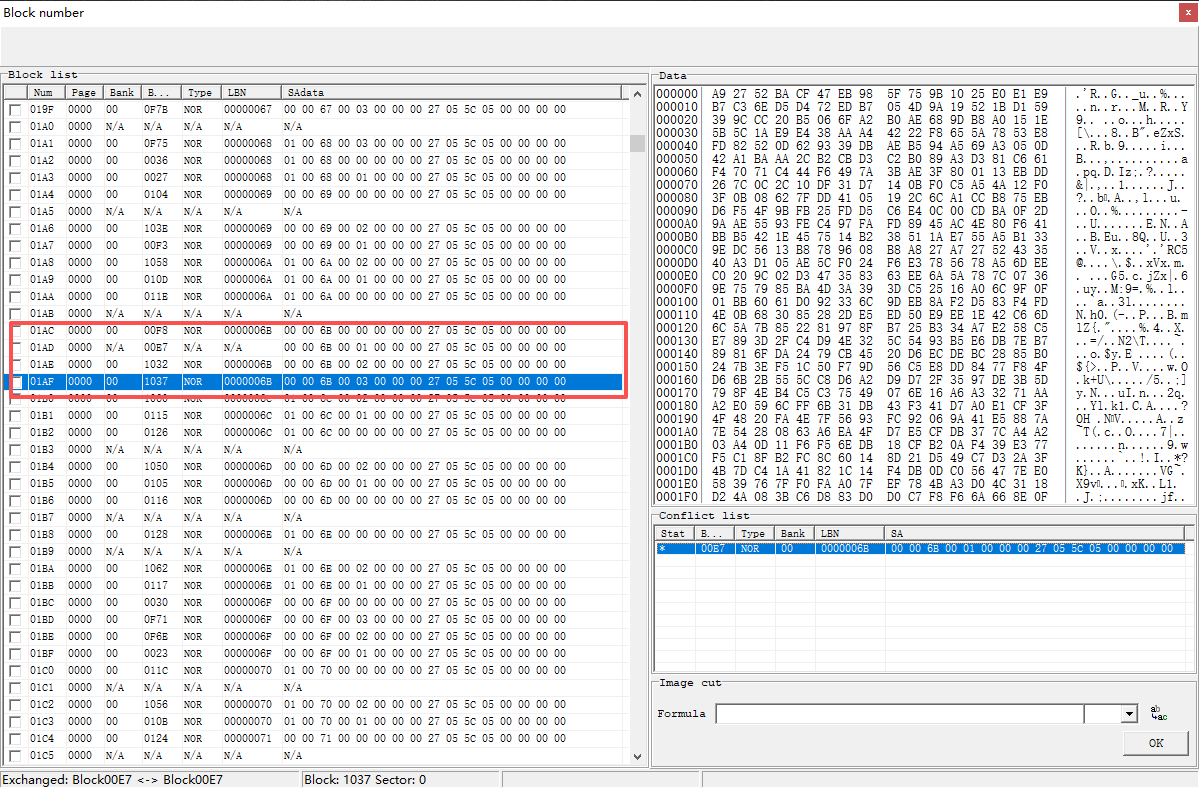Tick the checkbox for row 01B4
Image resolution: width=1199 pixels, height=788 pixels.
pos(15,466)
